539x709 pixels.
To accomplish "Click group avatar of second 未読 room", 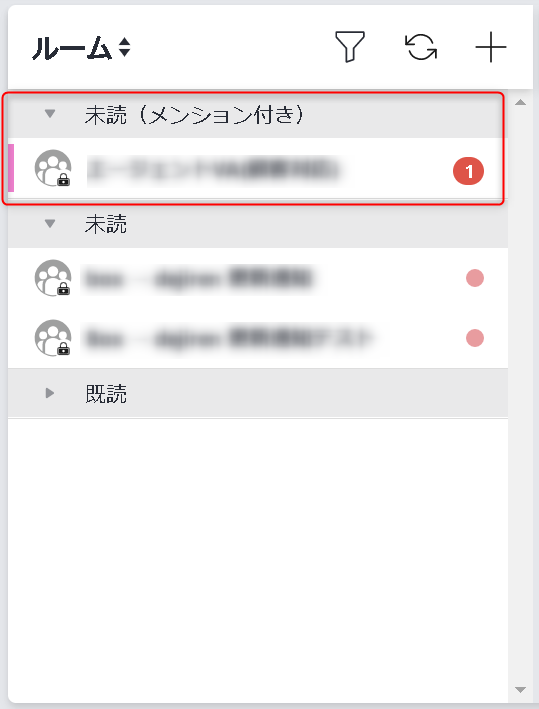I will (x=53, y=338).
